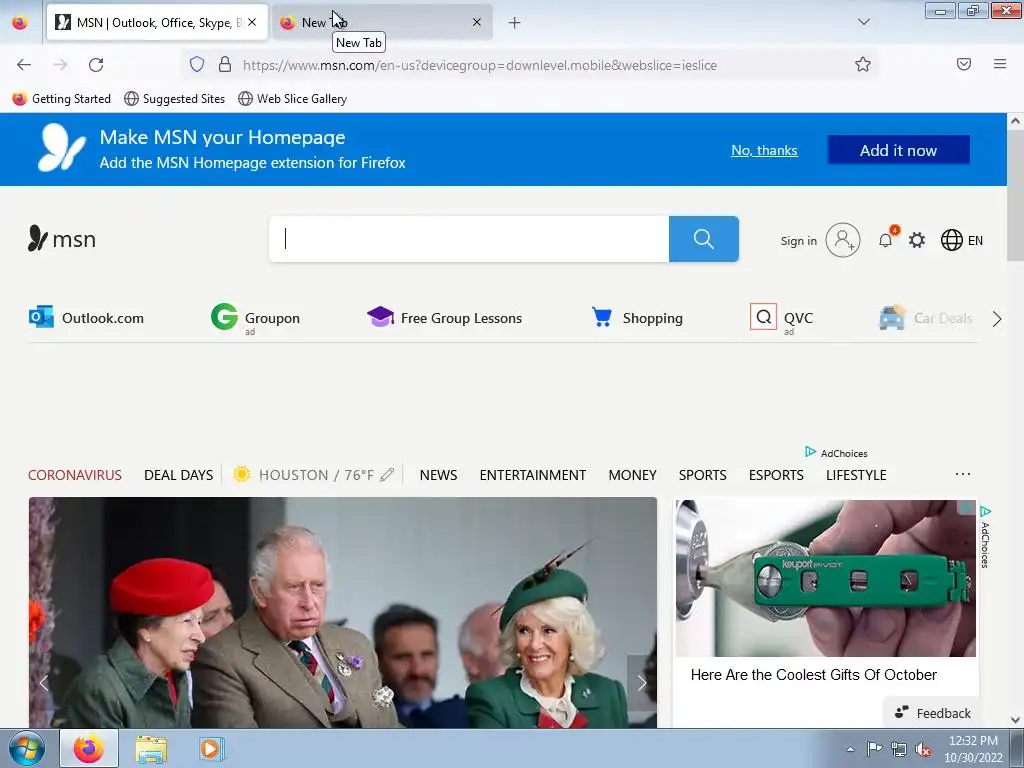Open notifications bell icon
Screen dimensions: 1024x768
pyautogui.click(x=886, y=240)
